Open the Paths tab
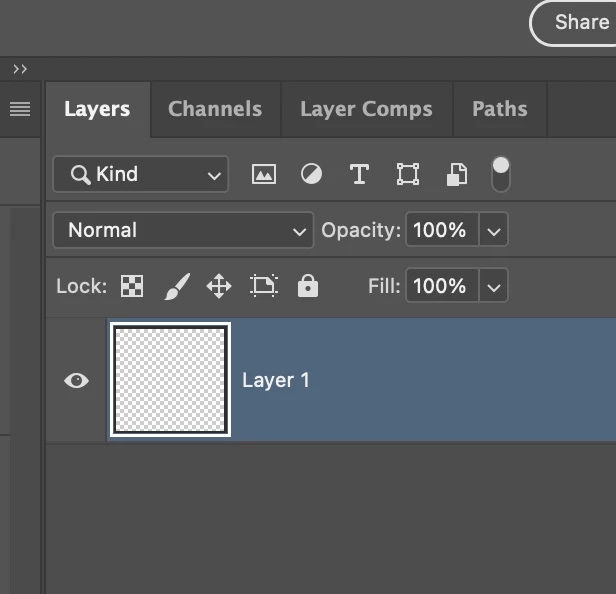The height and width of the screenshot is (594, 616). click(500, 109)
